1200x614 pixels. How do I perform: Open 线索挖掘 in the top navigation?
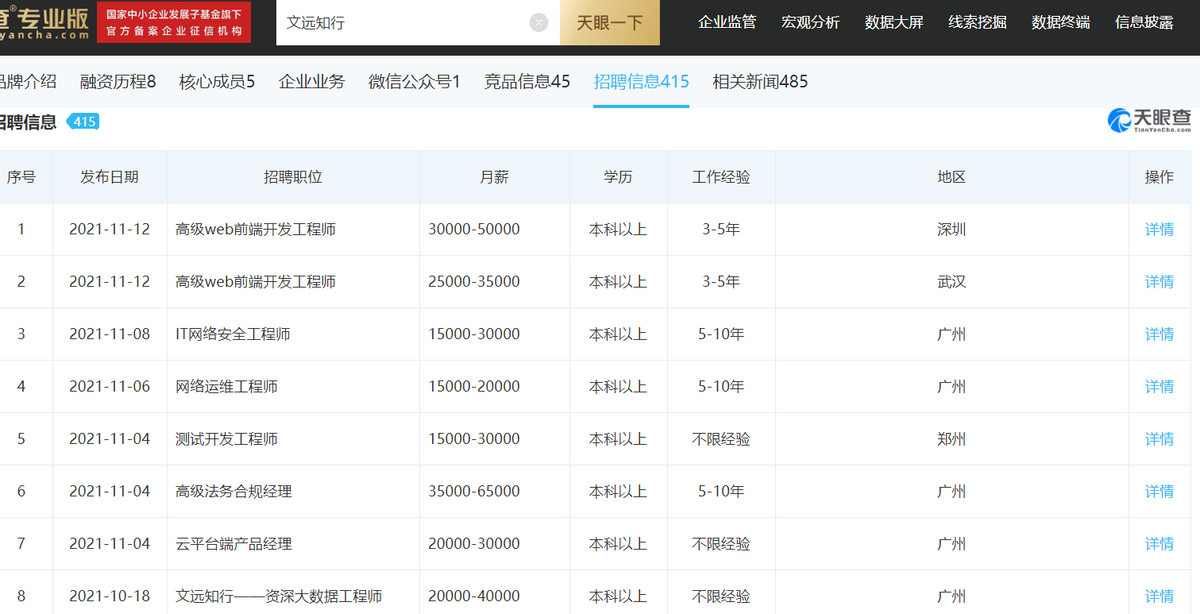click(x=977, y=22)
